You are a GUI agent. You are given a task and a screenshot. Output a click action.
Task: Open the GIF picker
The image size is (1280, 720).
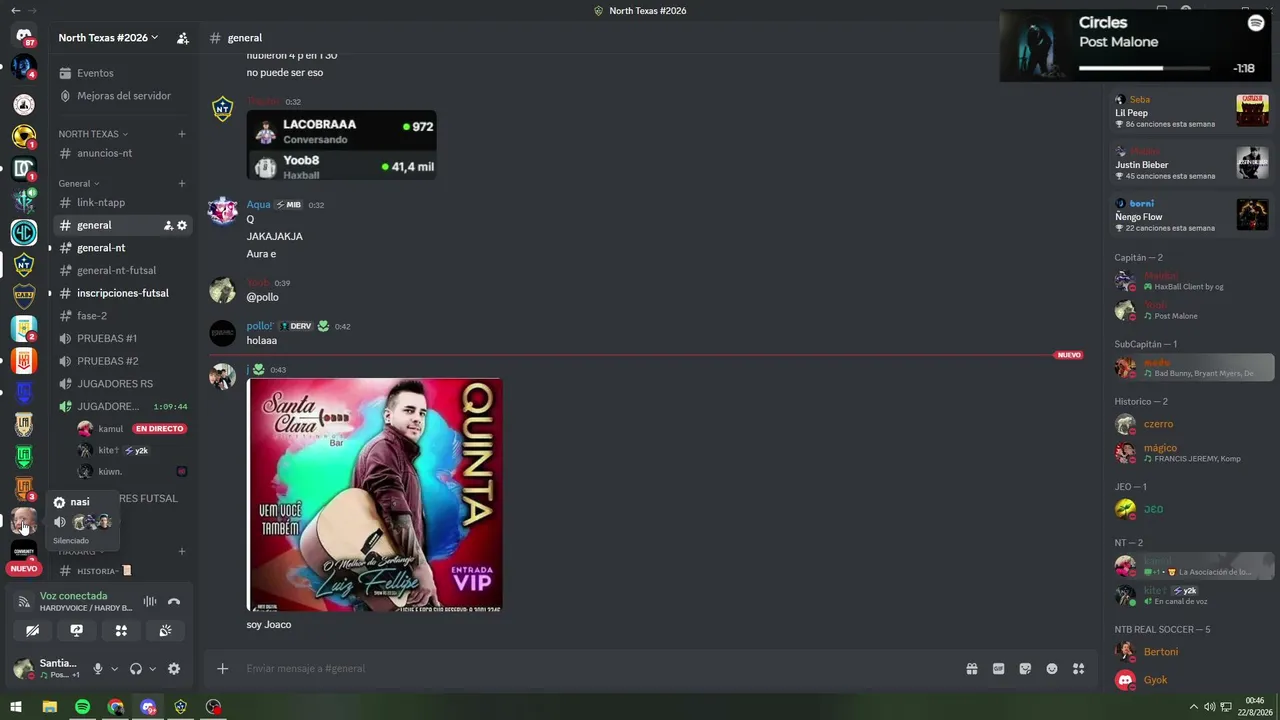coord(998,669)
